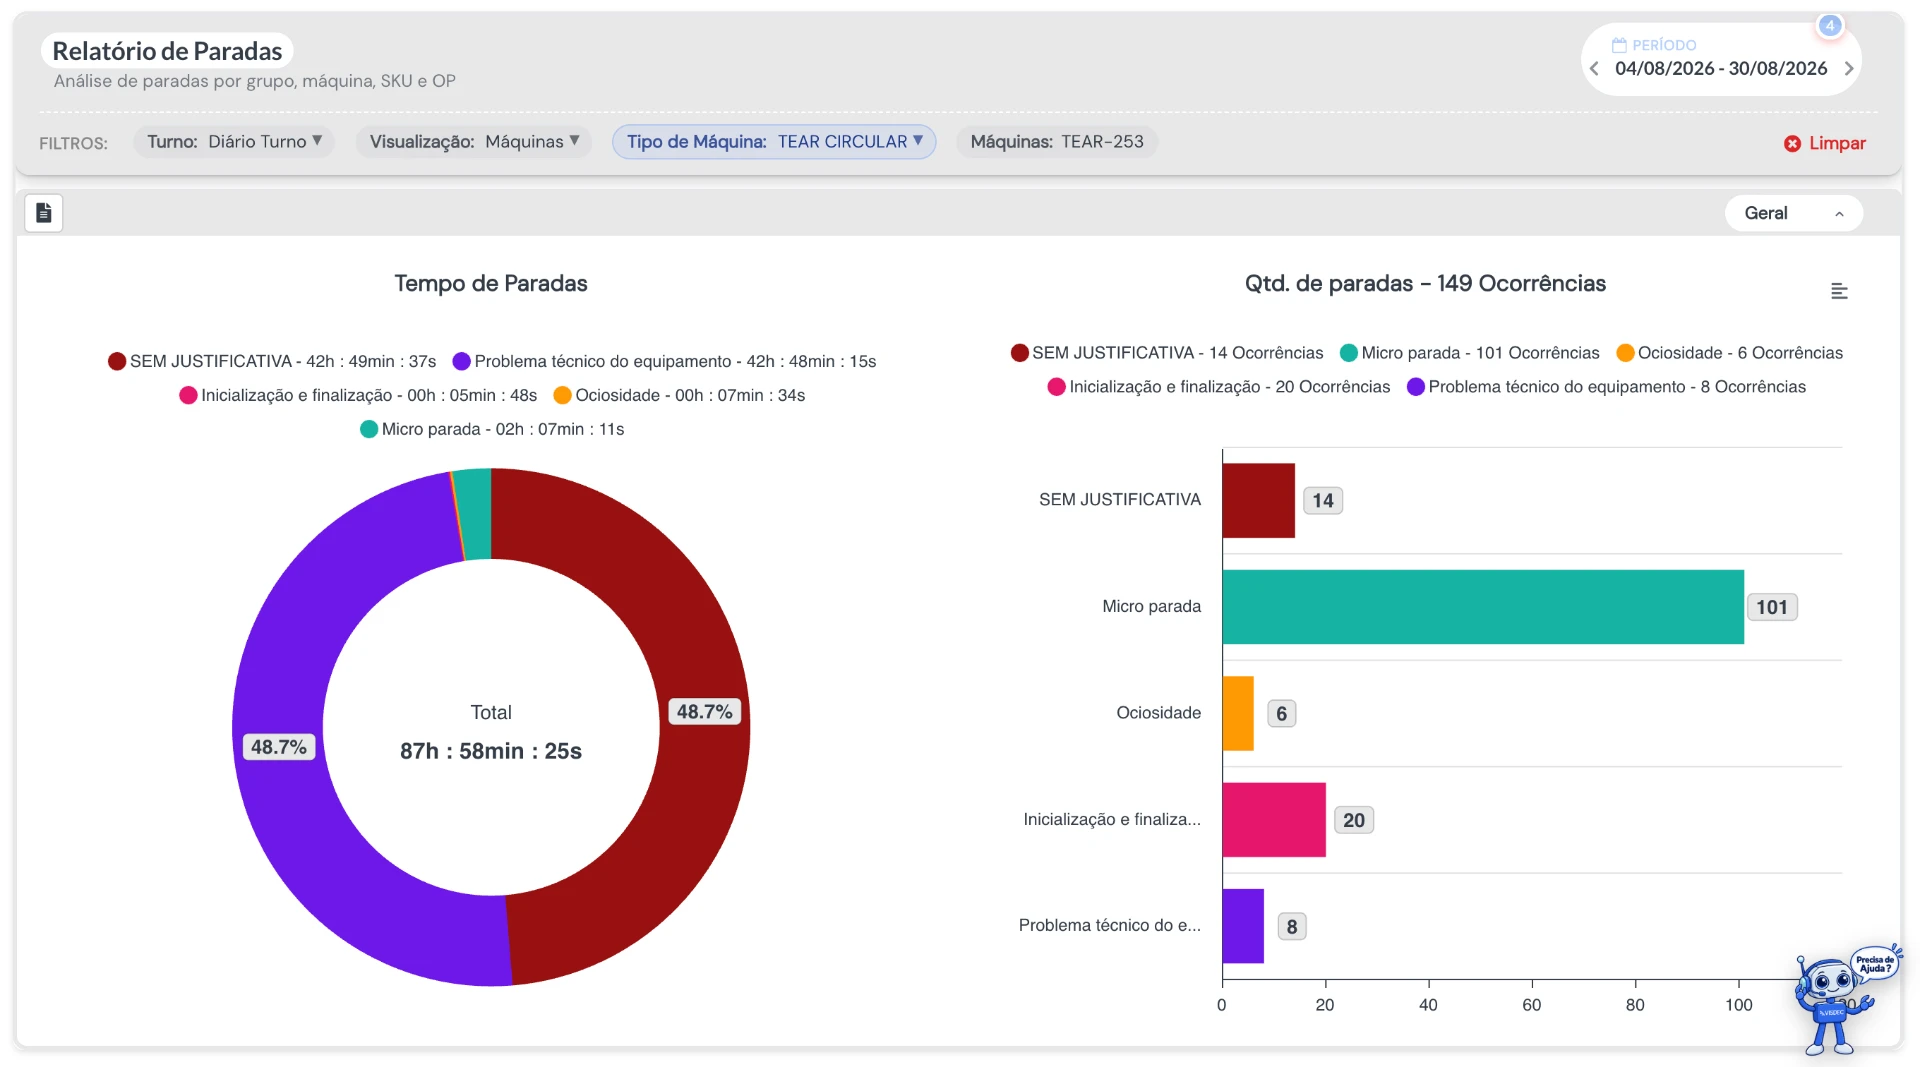This screenshot has height=1067, width=1920.
Task: Select the orange Ociosidade bar
Action: point(1238,713)
